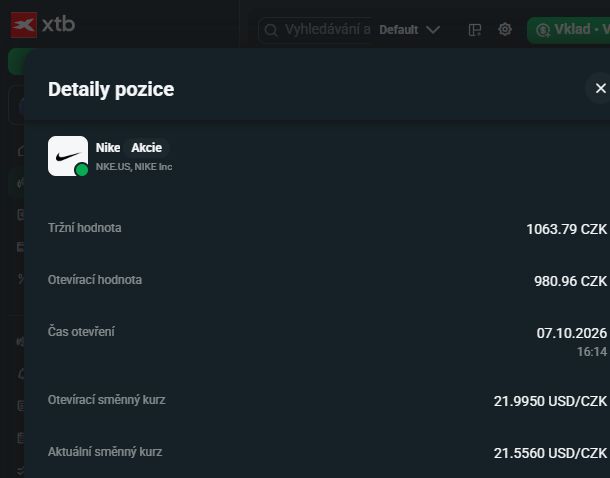Click the chevron next to Default

tap(433, 30)
